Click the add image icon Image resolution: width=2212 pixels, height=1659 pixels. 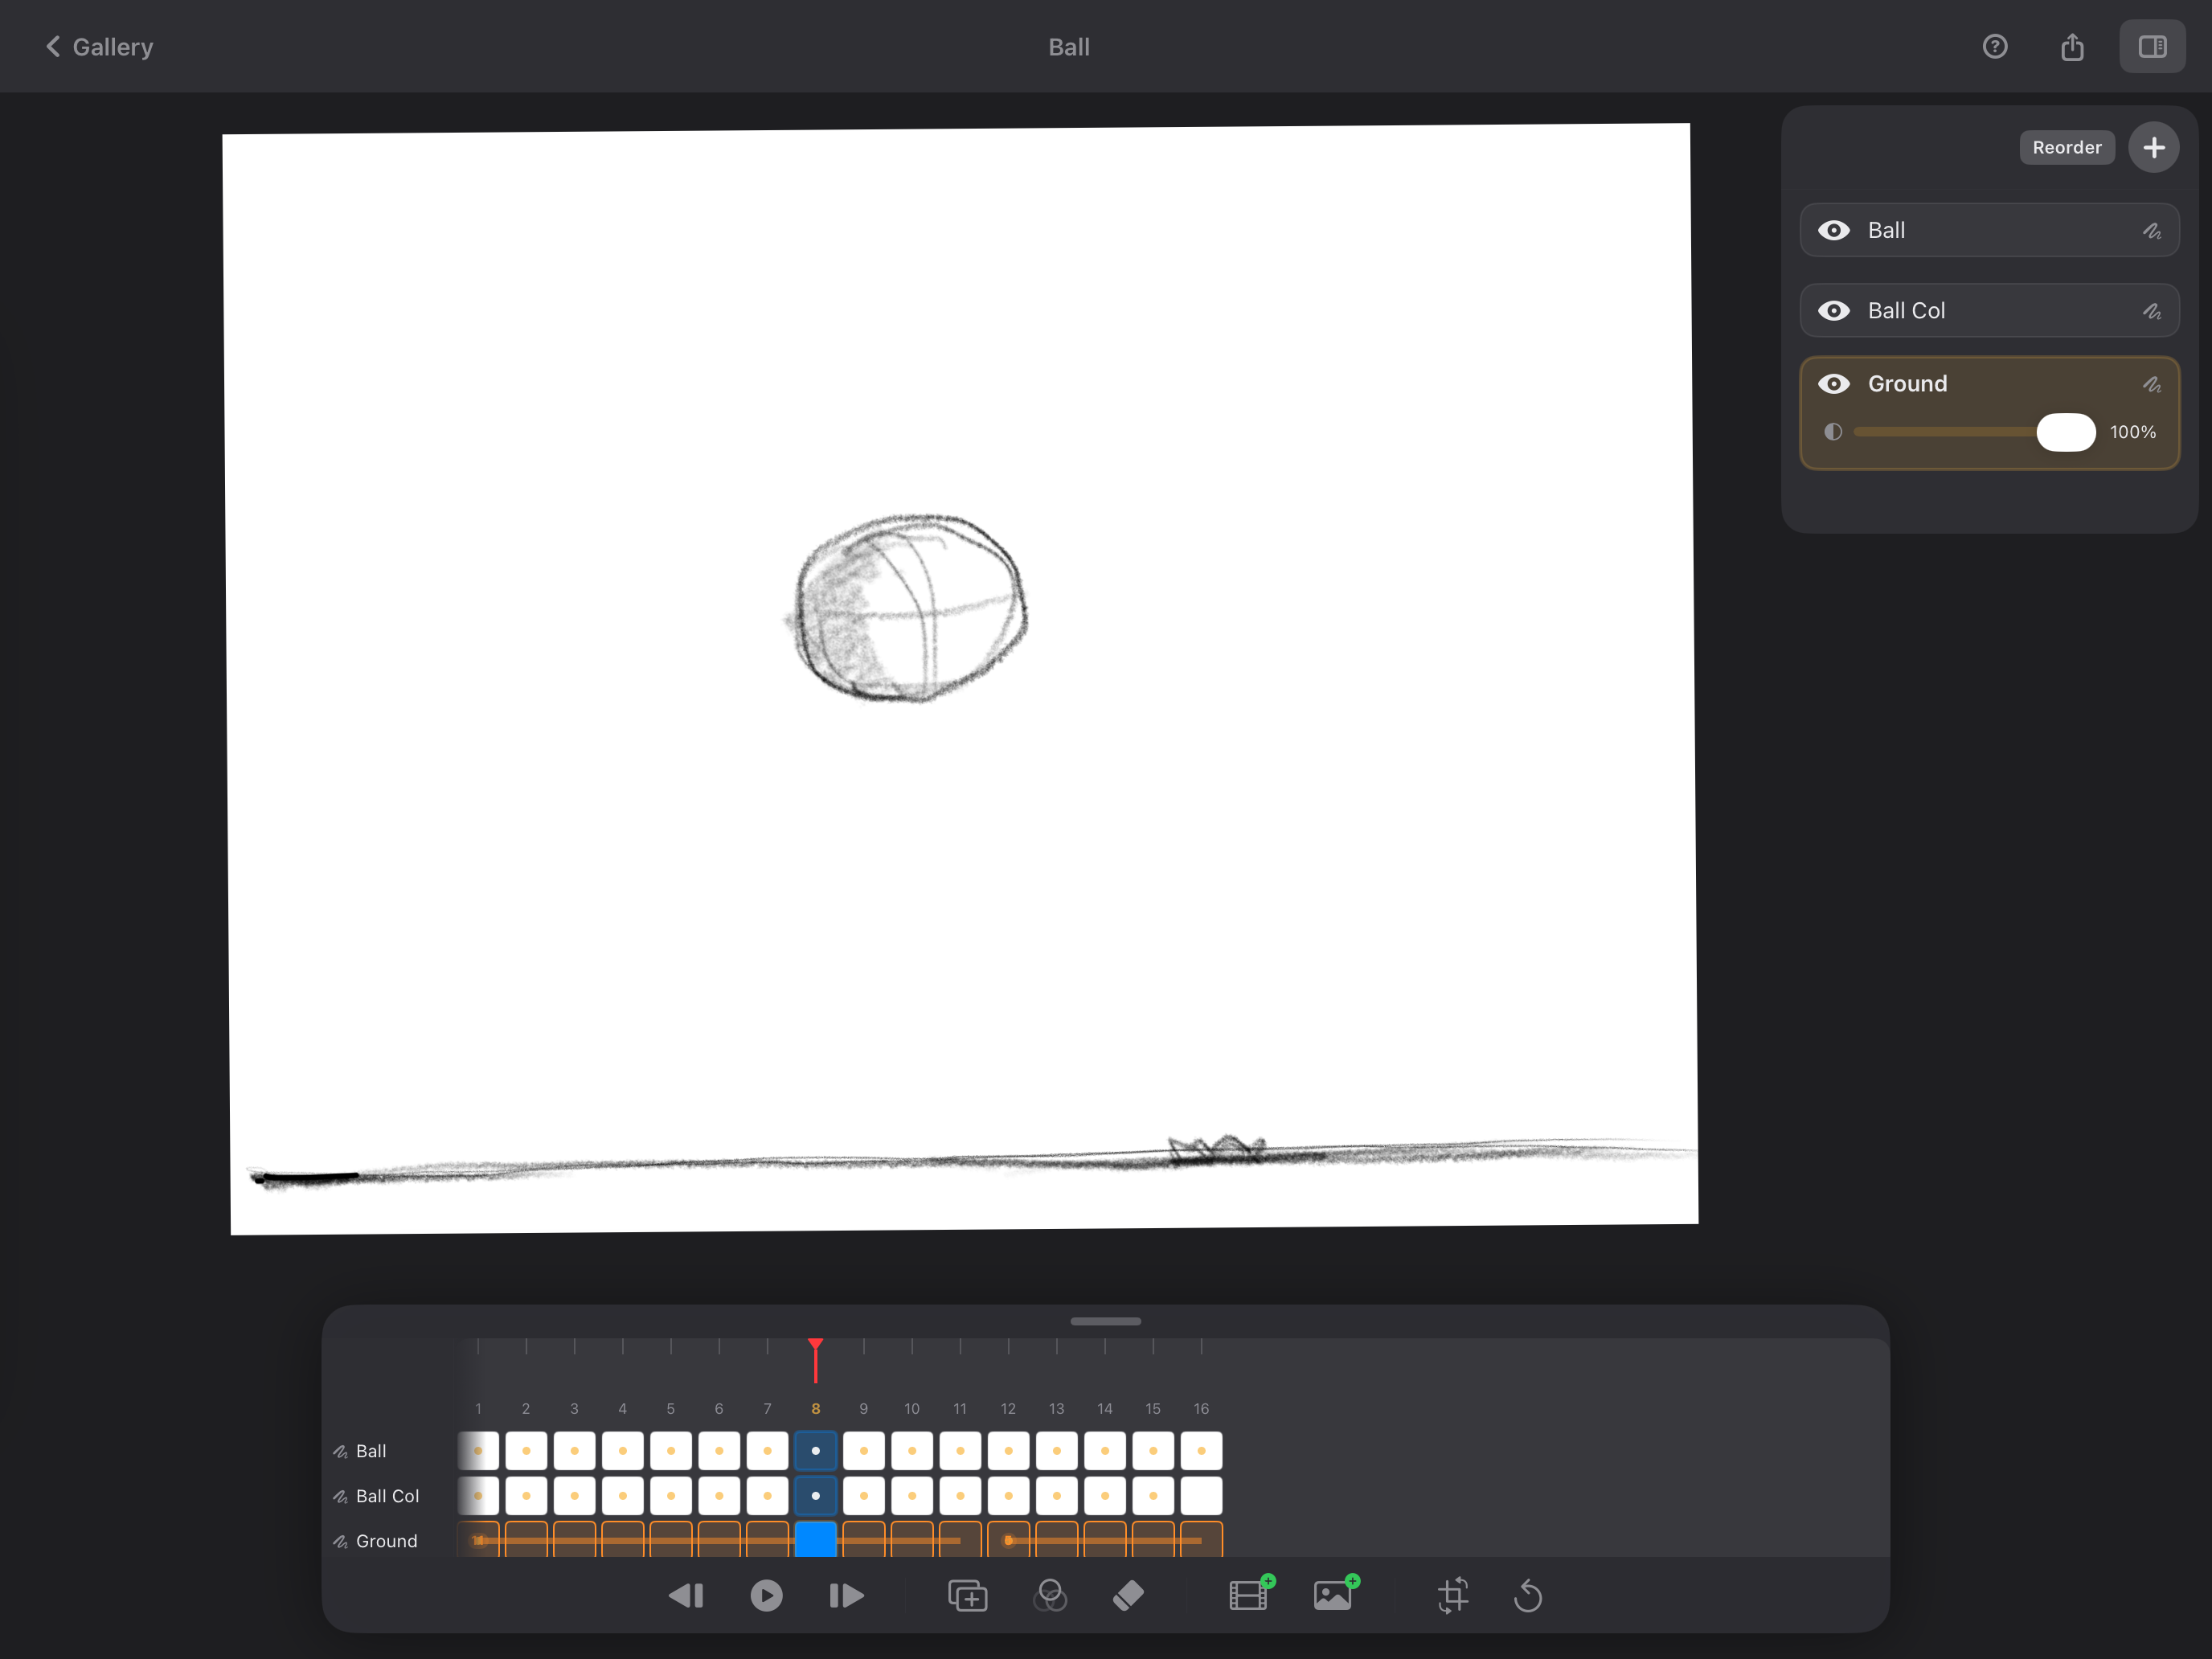pos(1336,1593)
